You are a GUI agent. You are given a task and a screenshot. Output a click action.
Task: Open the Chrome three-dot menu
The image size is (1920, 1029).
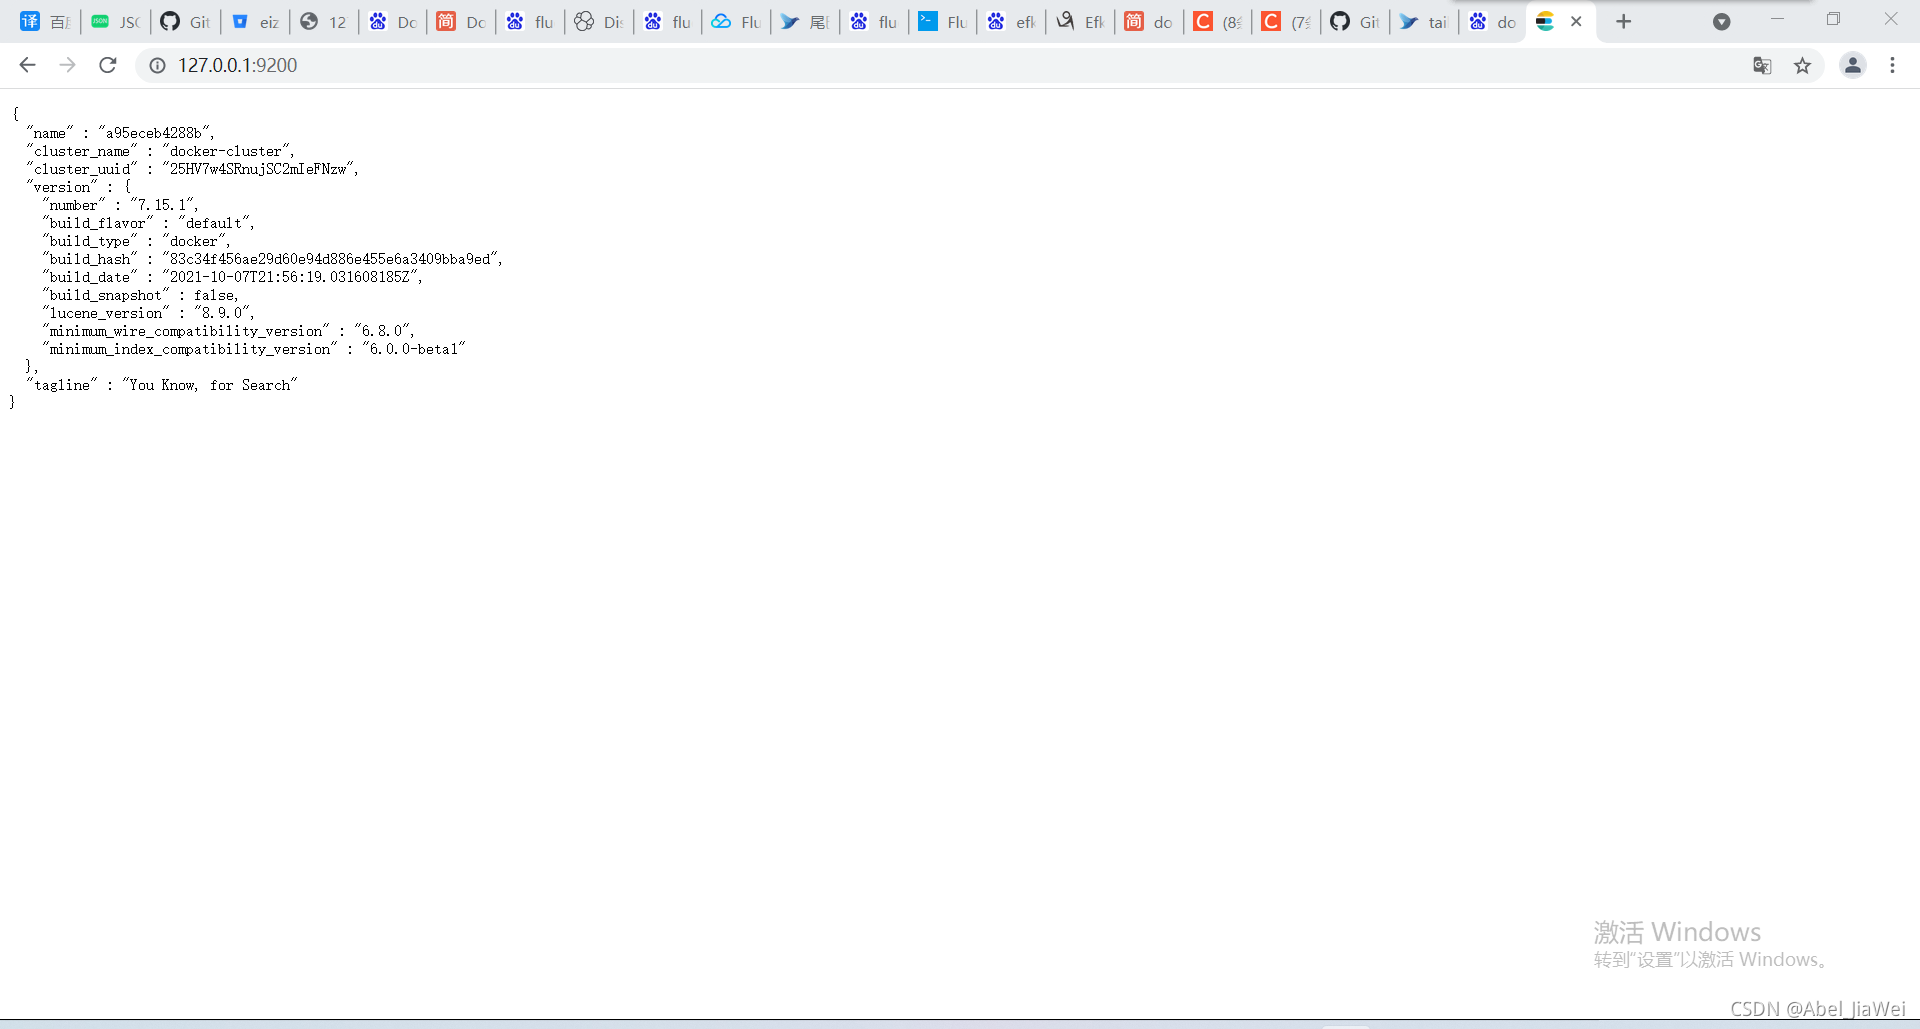1892,65
